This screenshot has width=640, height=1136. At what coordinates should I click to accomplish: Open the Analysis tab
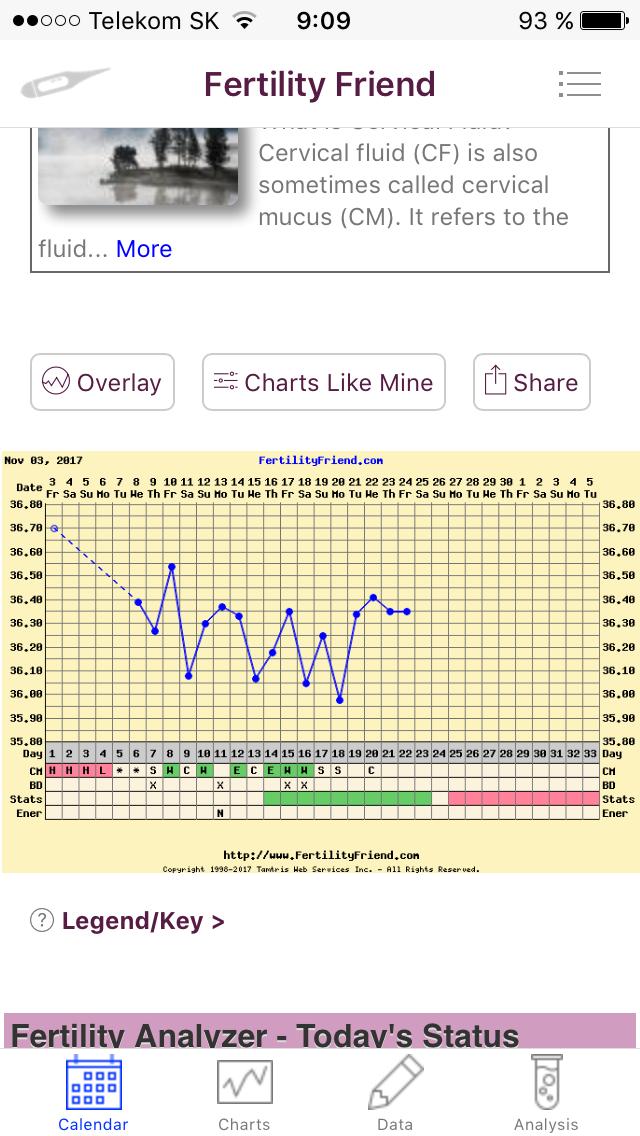[546, 1094]
